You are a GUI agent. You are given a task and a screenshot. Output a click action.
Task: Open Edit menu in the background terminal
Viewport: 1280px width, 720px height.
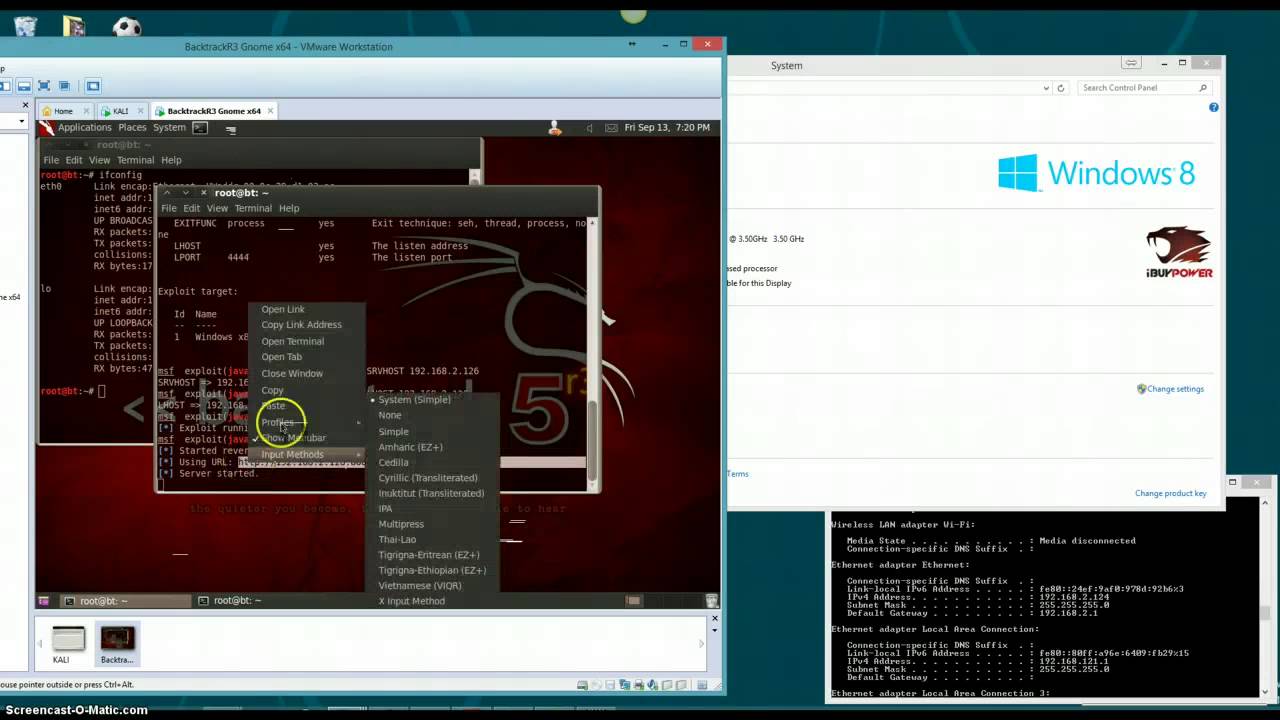point(74,160)
